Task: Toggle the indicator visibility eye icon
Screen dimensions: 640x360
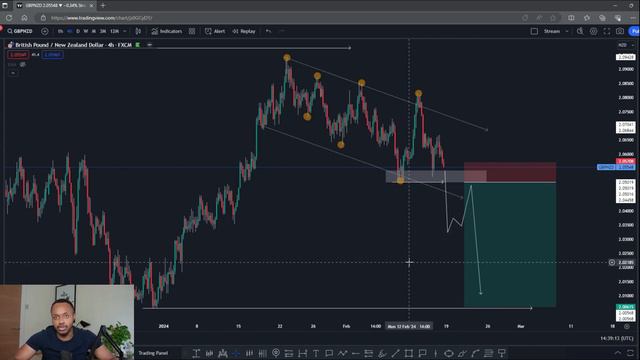Action: click(x=23, y=64)
